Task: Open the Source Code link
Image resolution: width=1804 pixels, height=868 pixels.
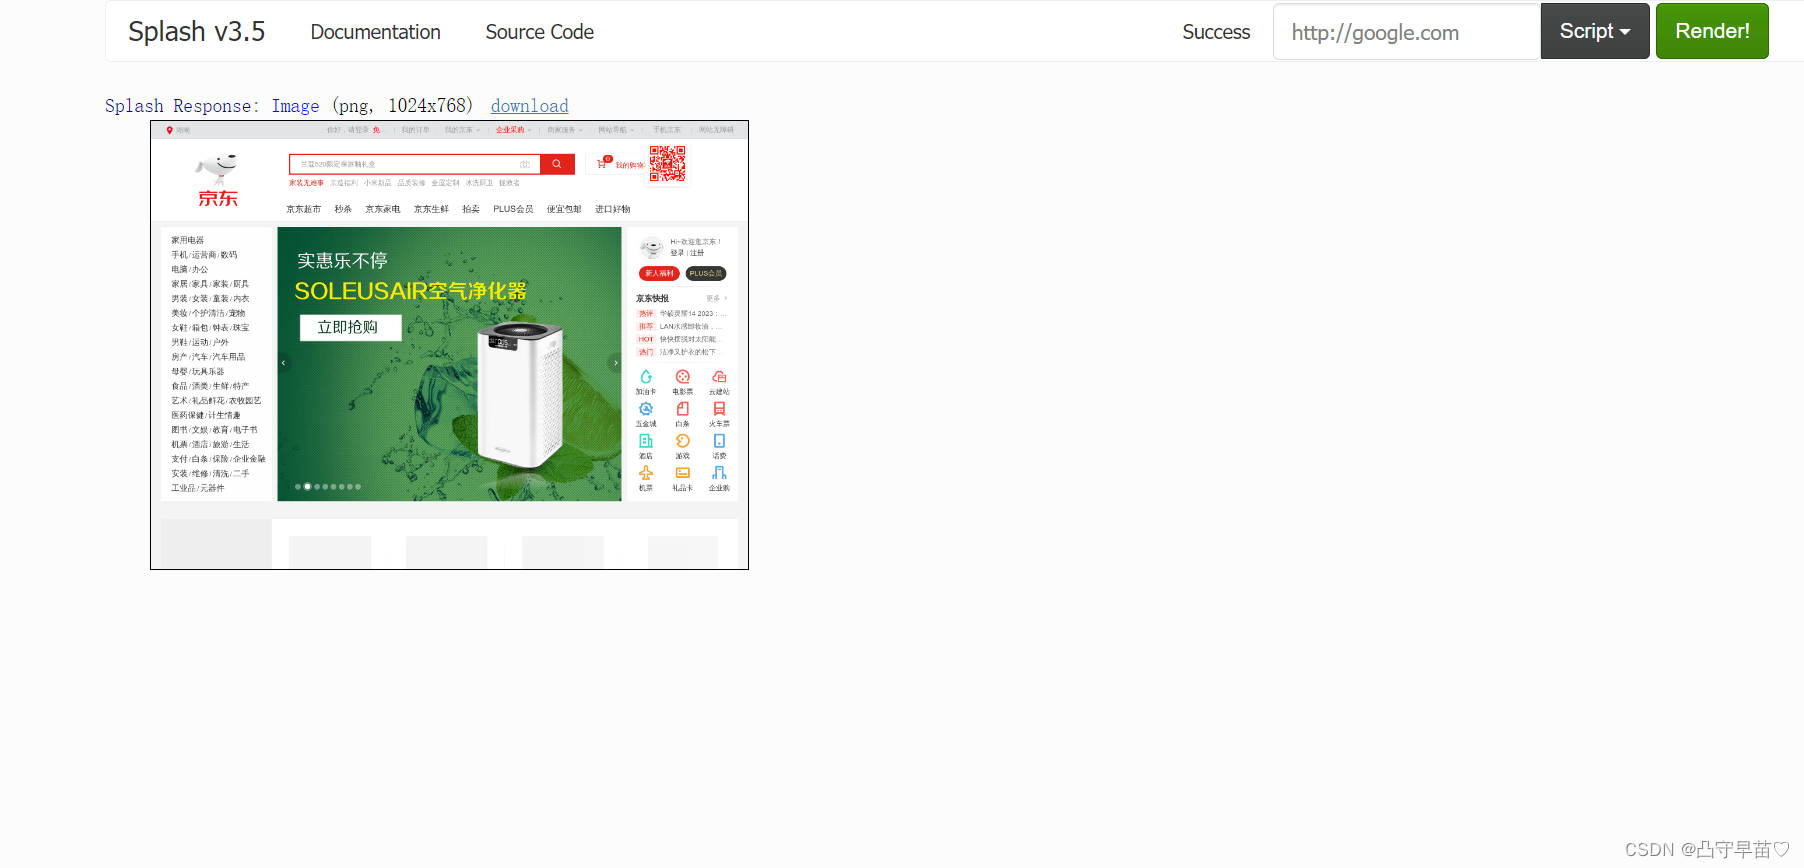Action: [x=539, y=32]
